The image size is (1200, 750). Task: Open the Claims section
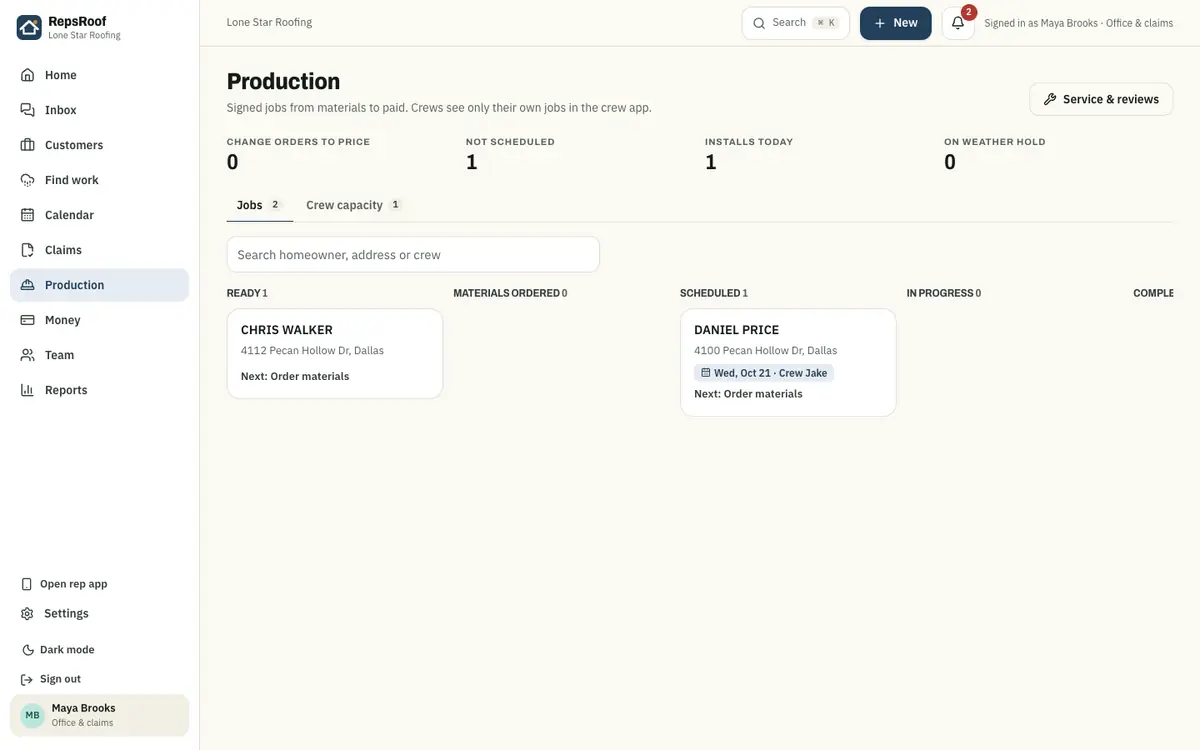point(99,250)
